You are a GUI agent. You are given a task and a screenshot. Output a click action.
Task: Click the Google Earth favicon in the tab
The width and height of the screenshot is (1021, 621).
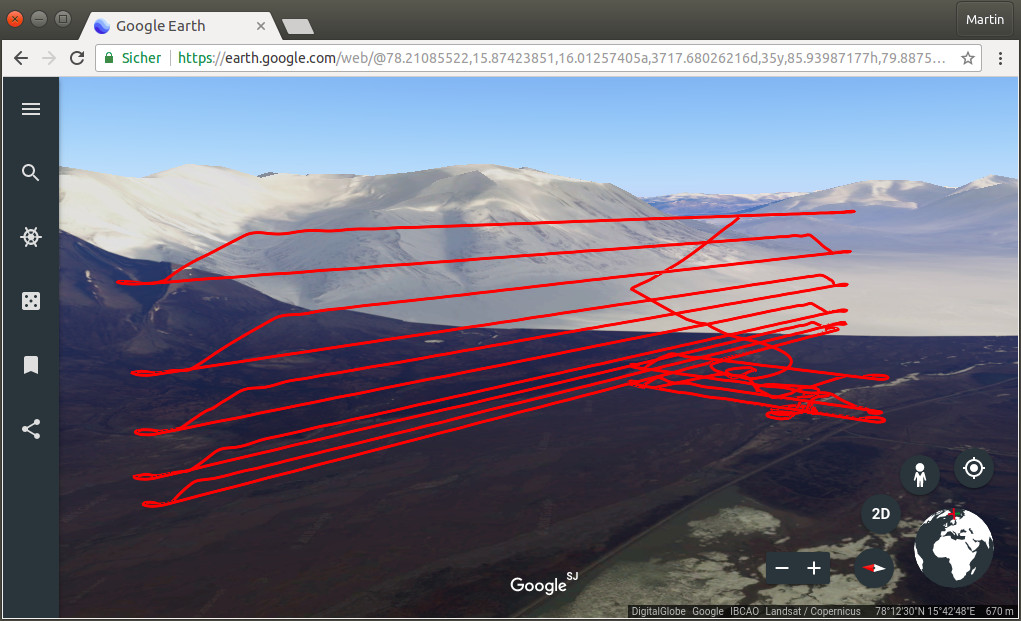pyautogui.click(x=102, y=26)
